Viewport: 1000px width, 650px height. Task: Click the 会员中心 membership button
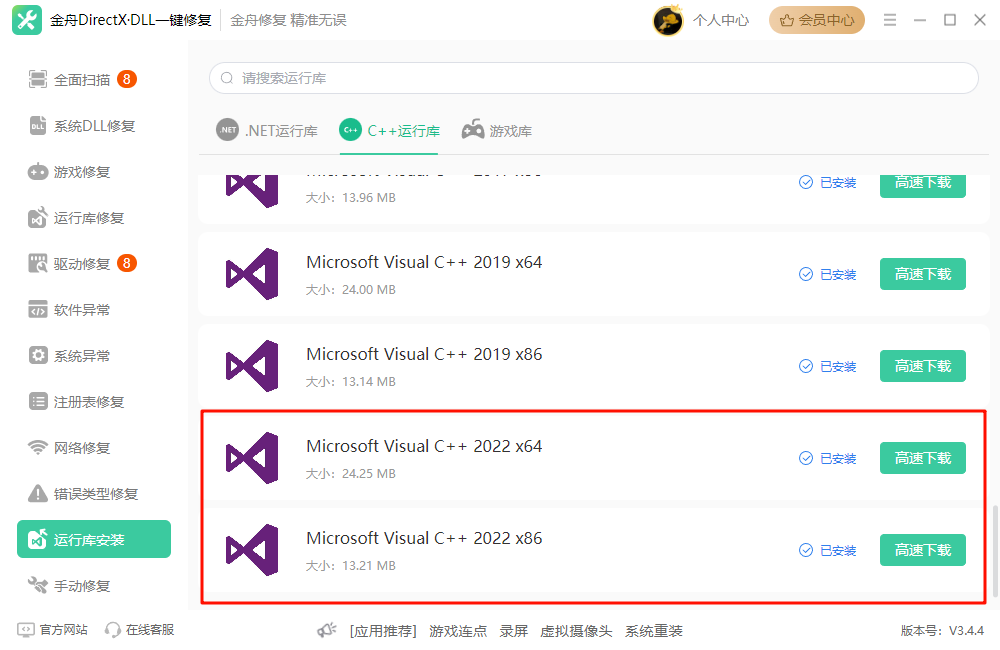tap(816, 19)
